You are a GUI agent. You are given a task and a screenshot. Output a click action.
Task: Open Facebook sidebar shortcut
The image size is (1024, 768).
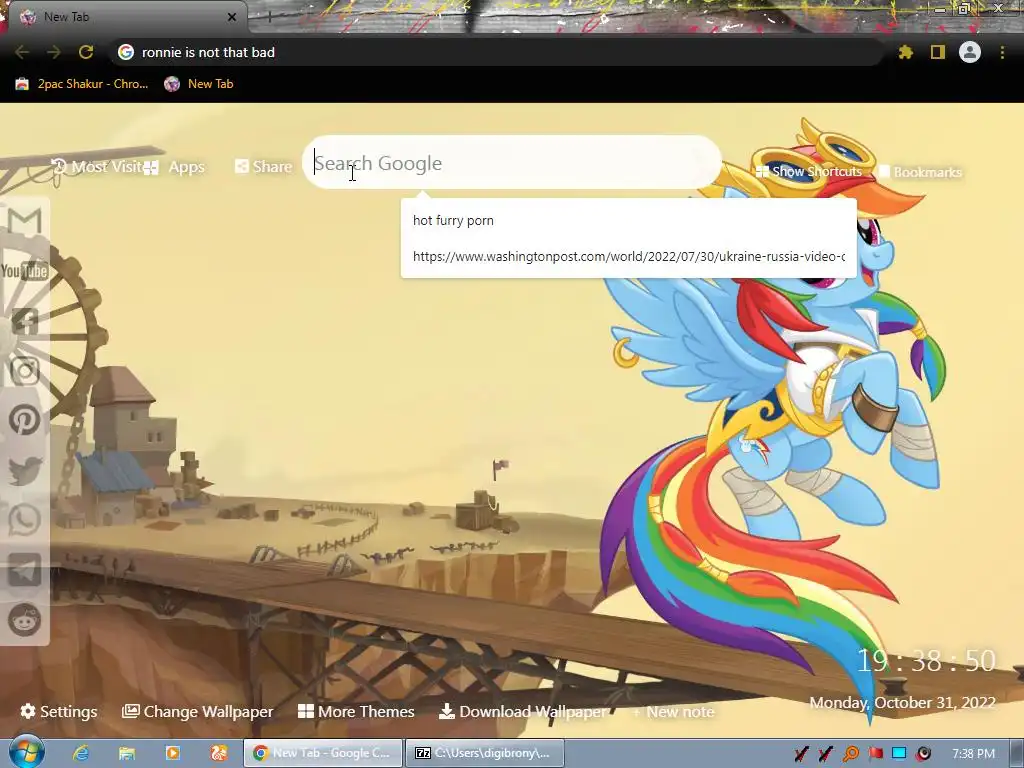pos(25,321)
